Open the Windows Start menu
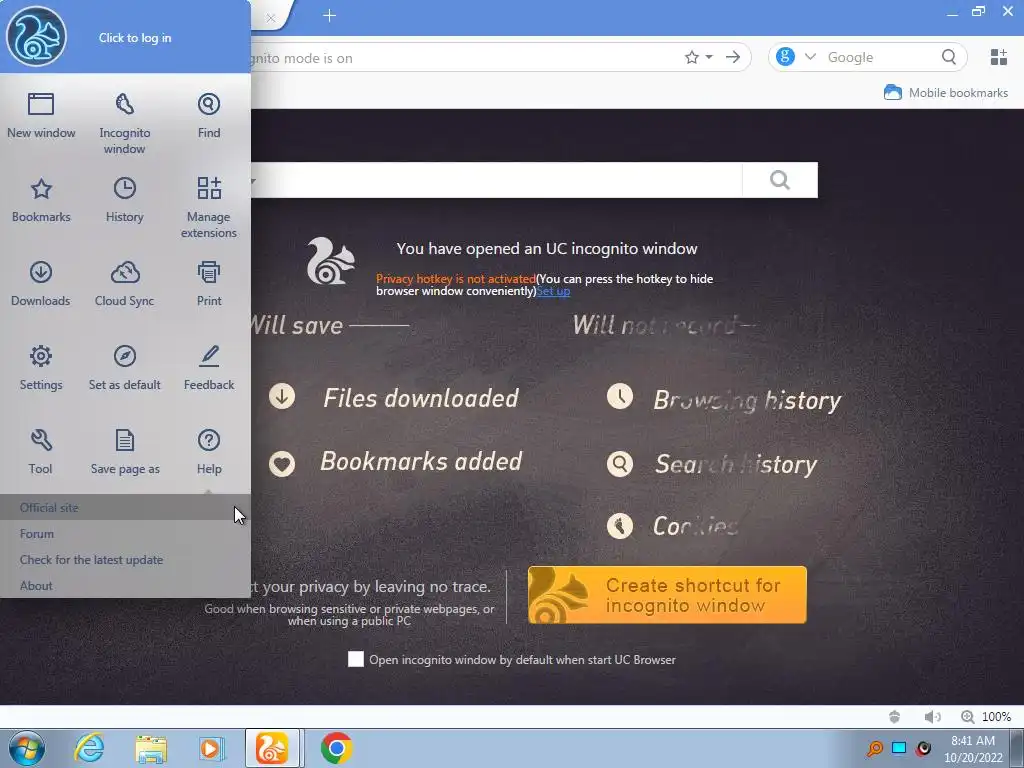Image resolution: width=1024 pixels, height=768 pixels. click(x=27, y=748)
